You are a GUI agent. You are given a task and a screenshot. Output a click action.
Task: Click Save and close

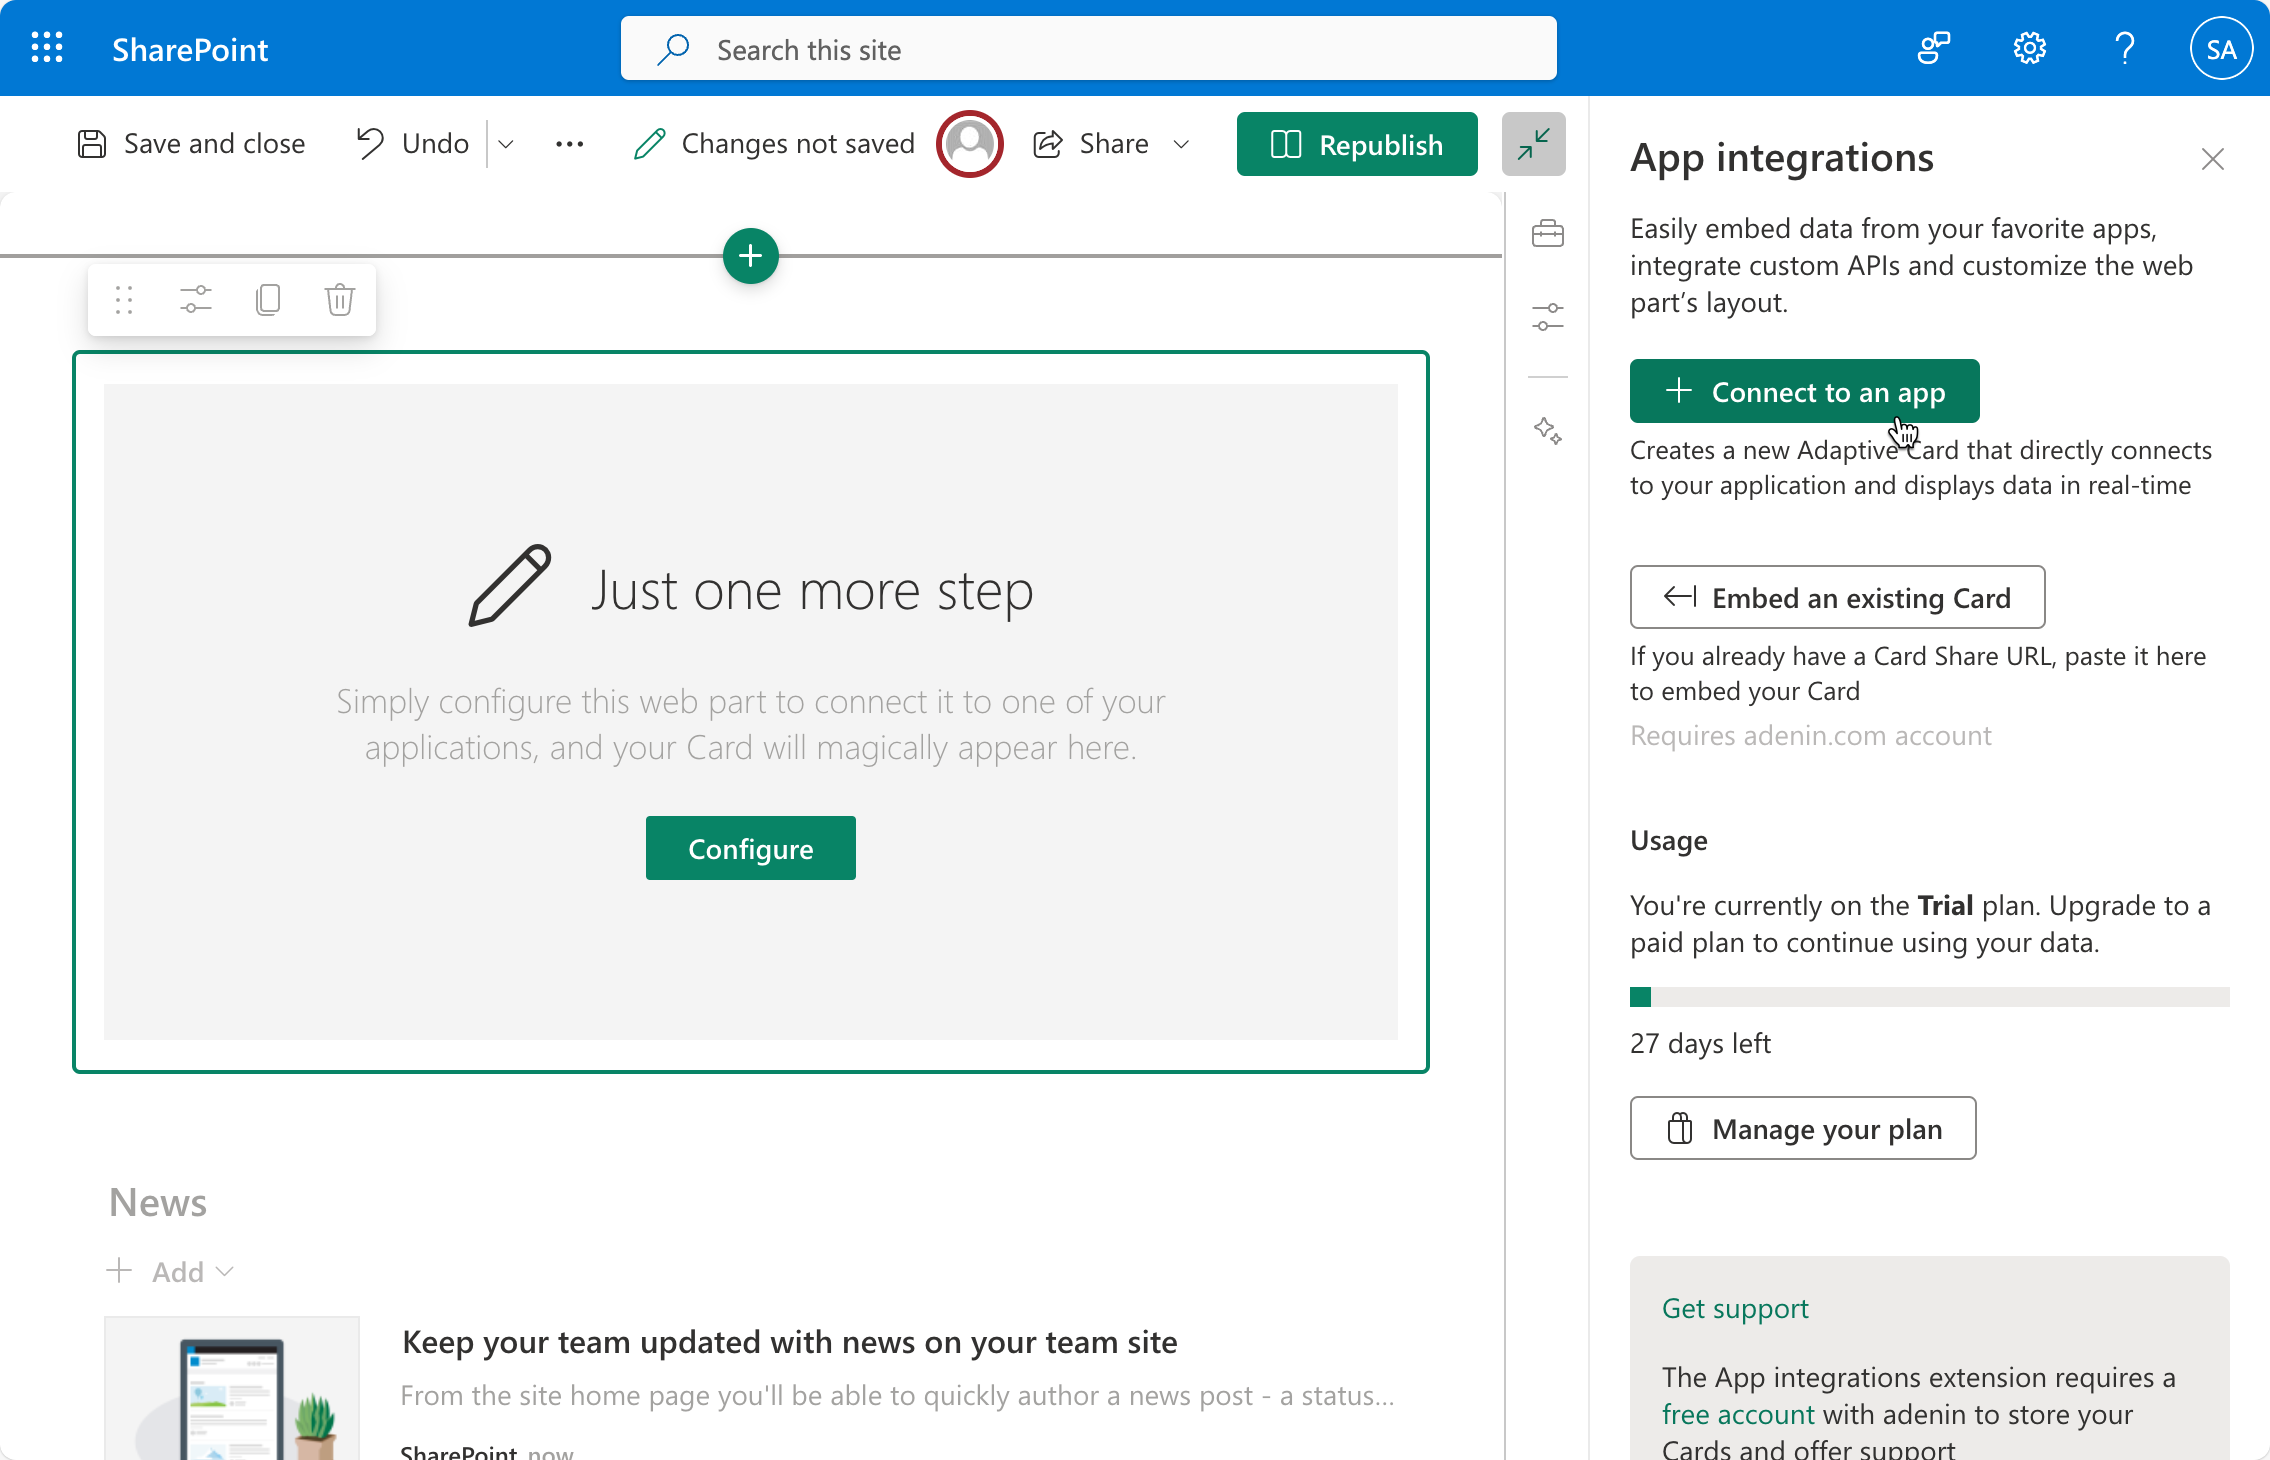(x=192, y=144)
